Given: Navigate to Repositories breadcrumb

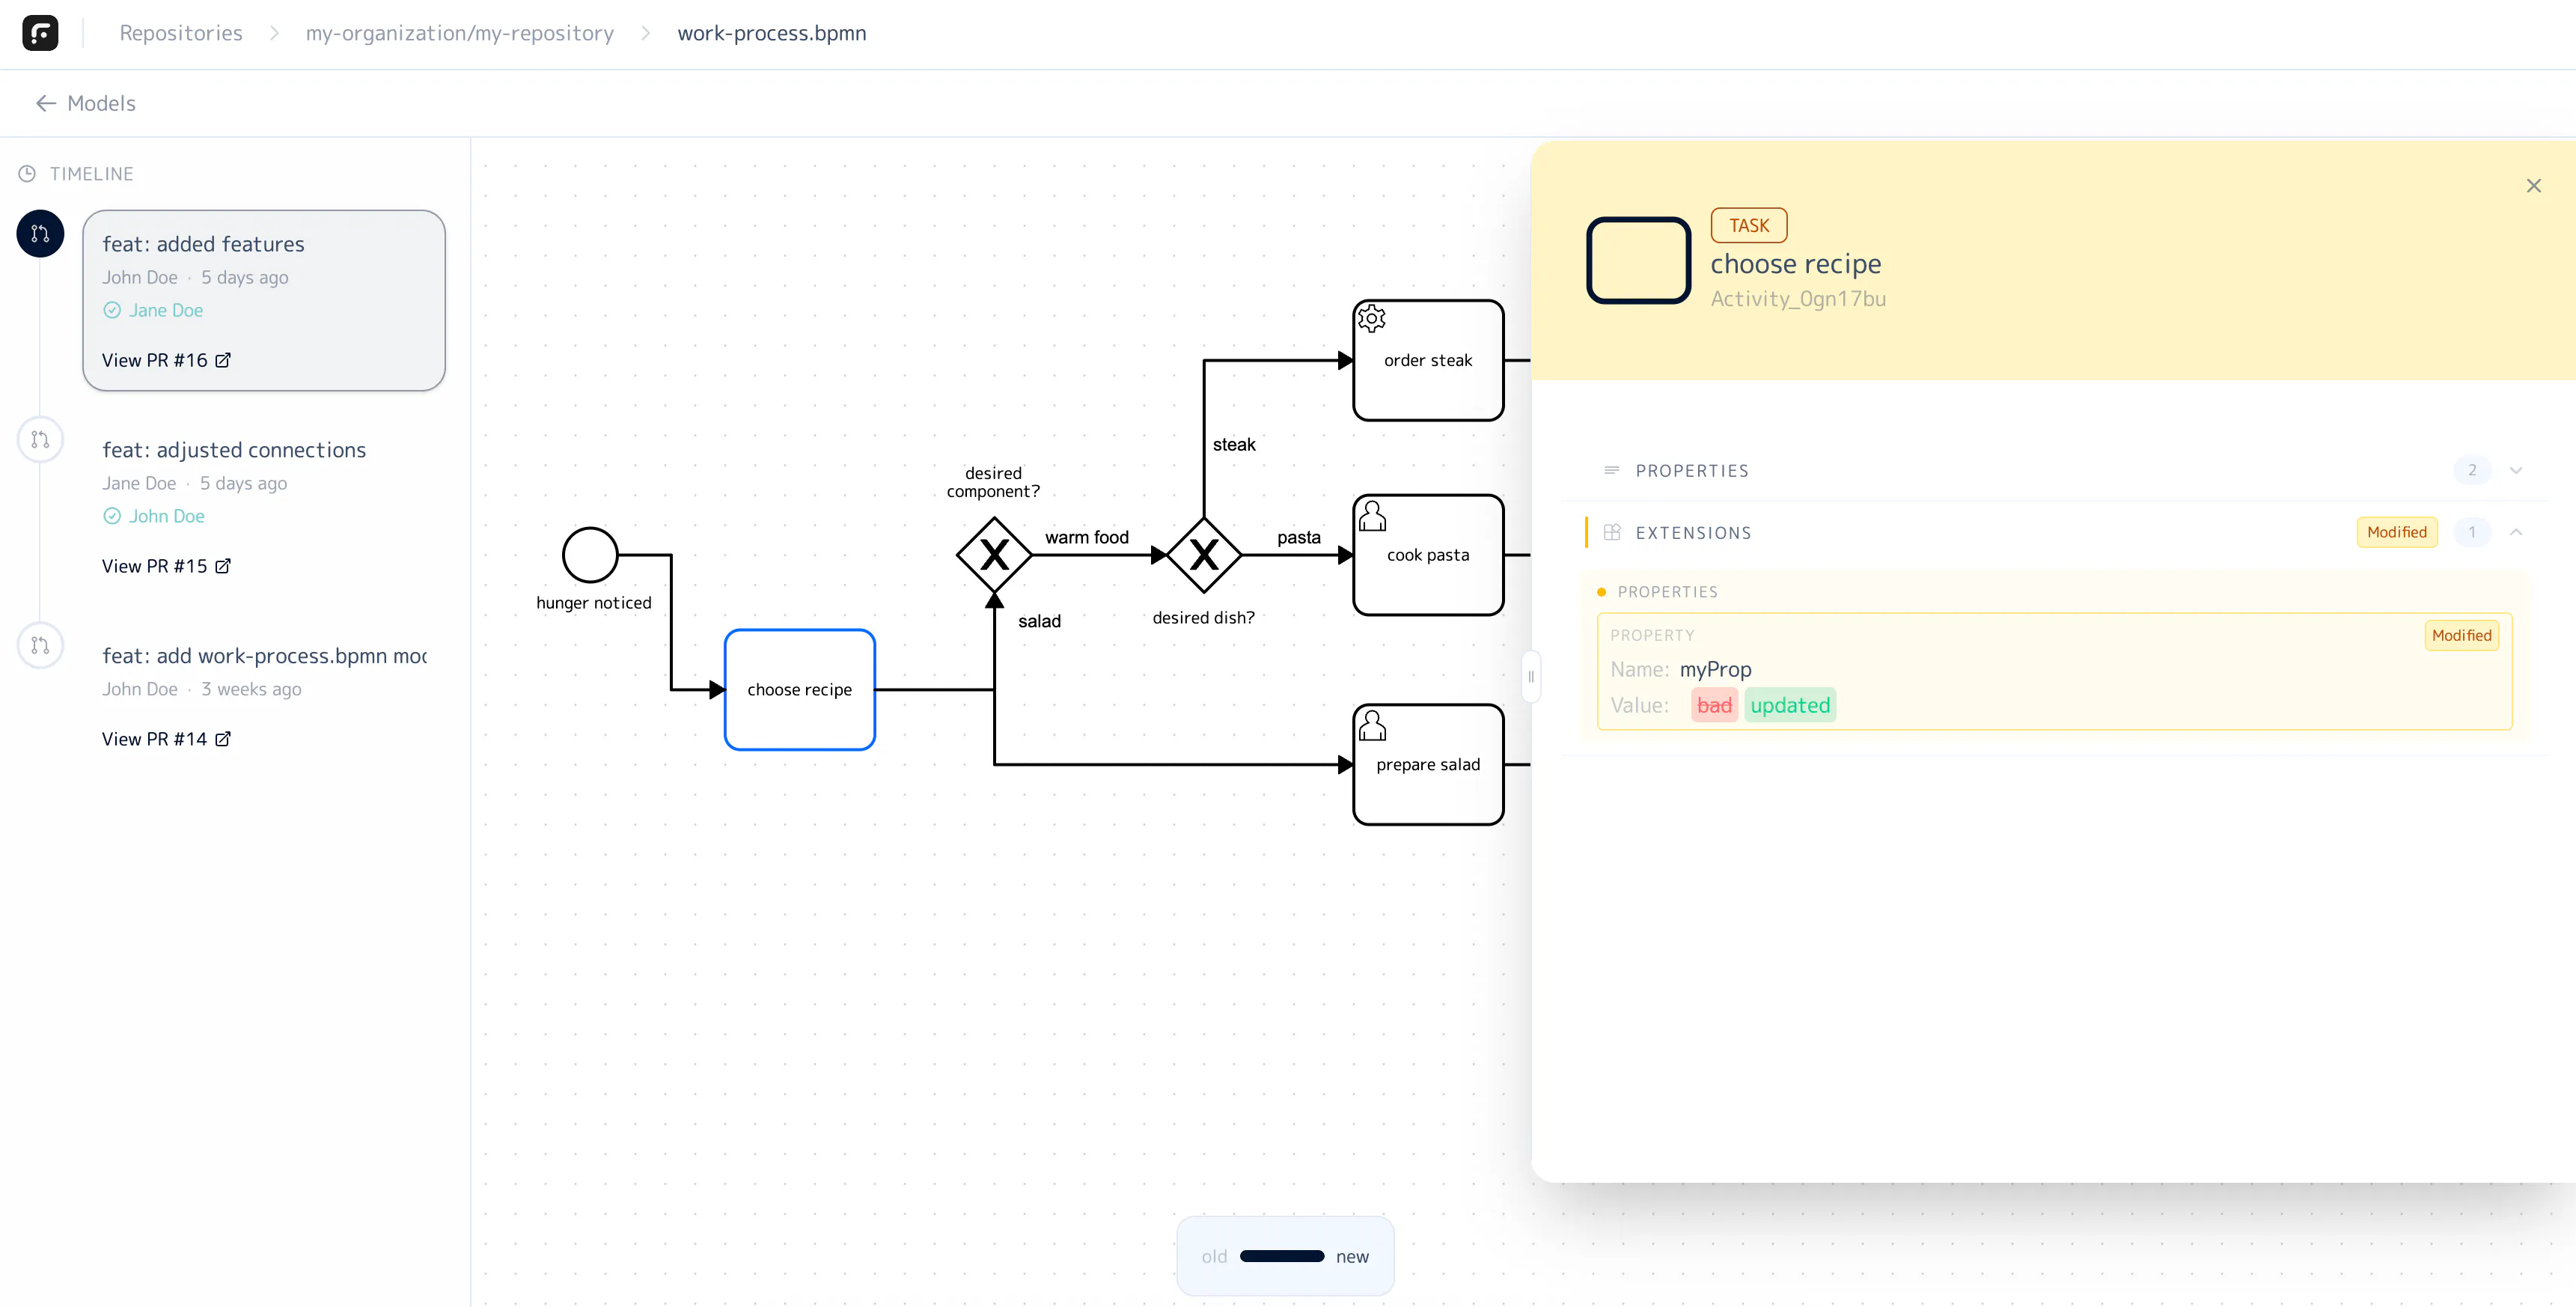Looking at the screenshot, I should pyautogui.click(x=181, y=33).
